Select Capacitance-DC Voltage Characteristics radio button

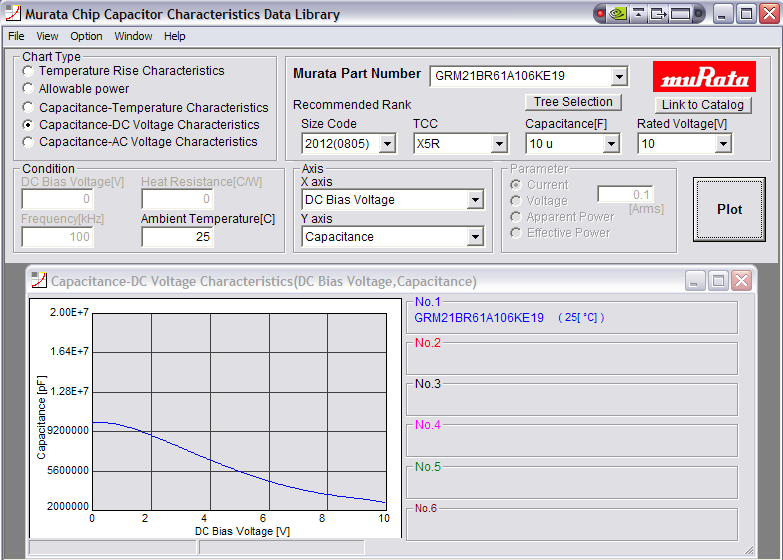(x=28, y=124)
